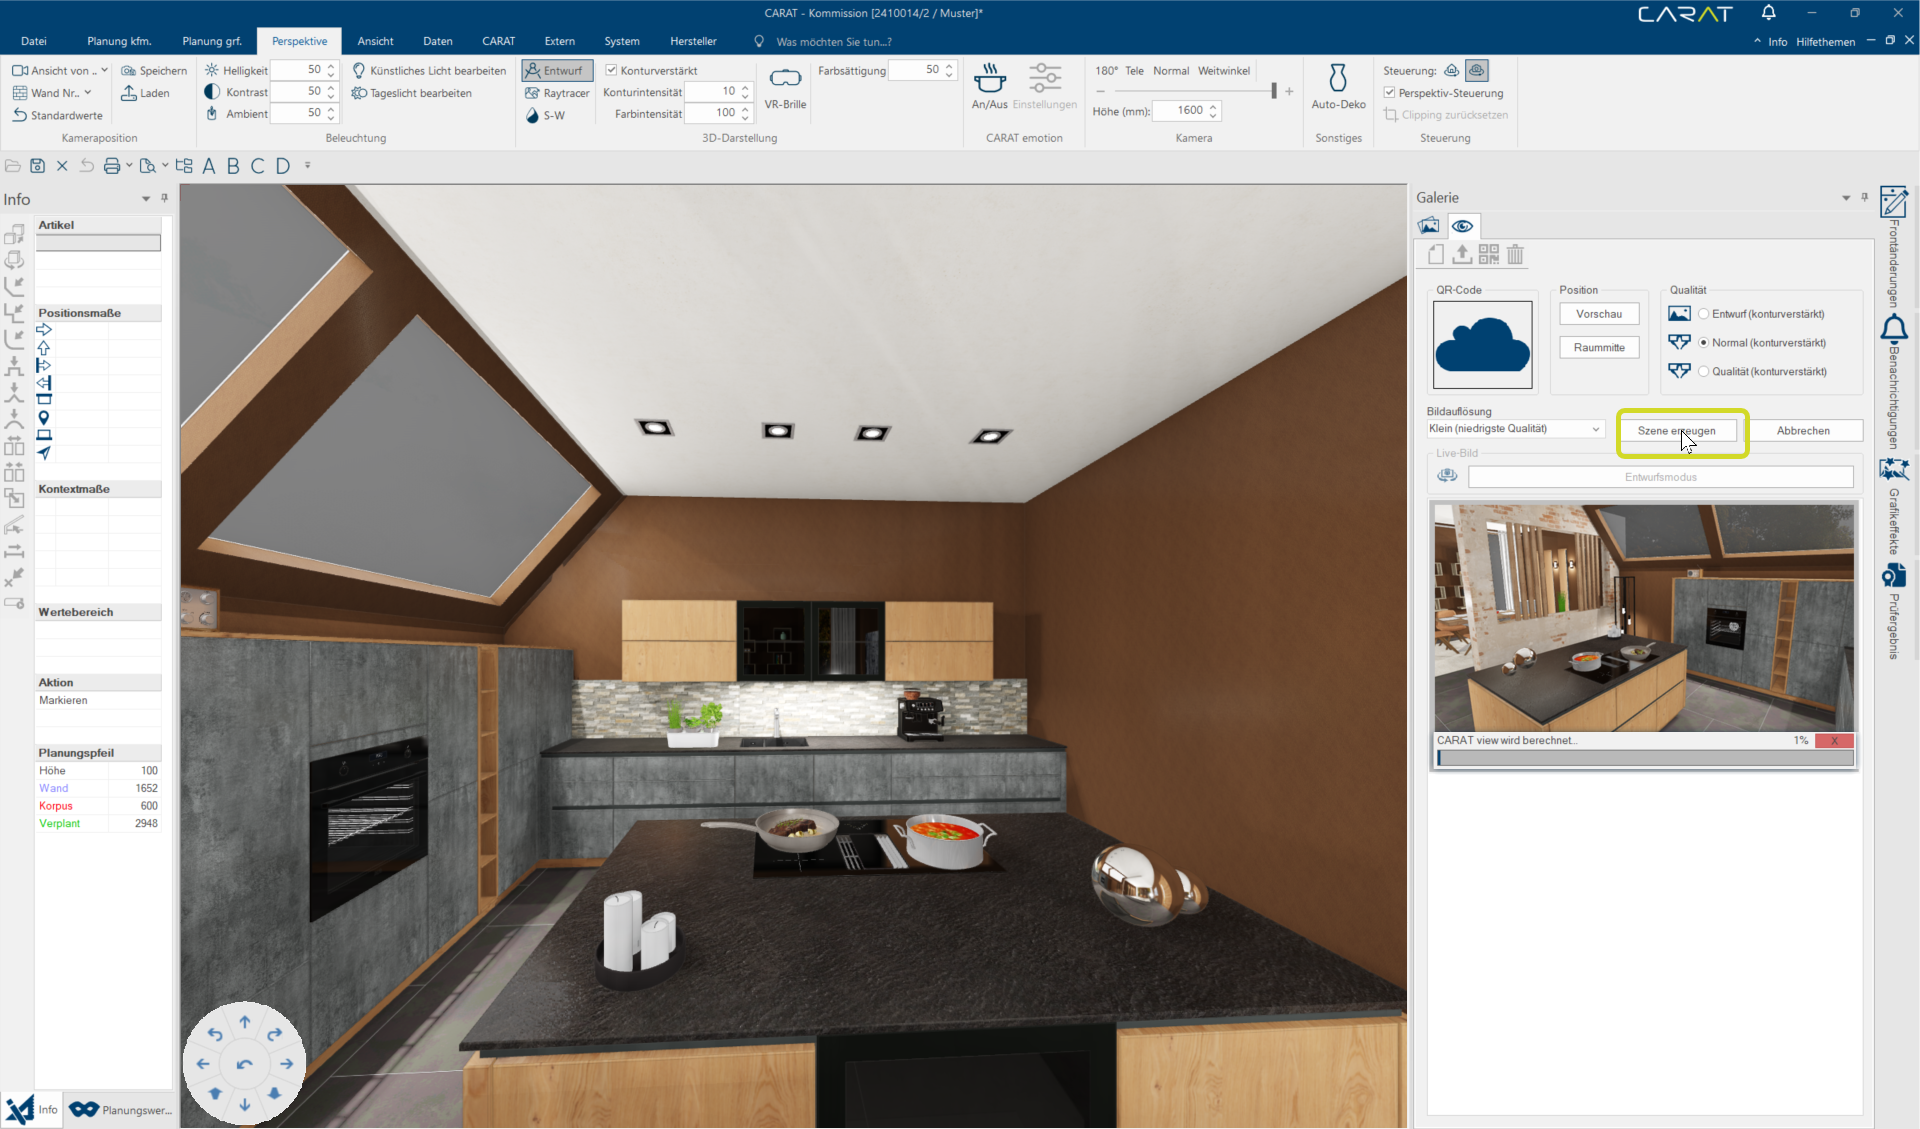Click the Szene erzeugen button

click(x=1676, y=431)
